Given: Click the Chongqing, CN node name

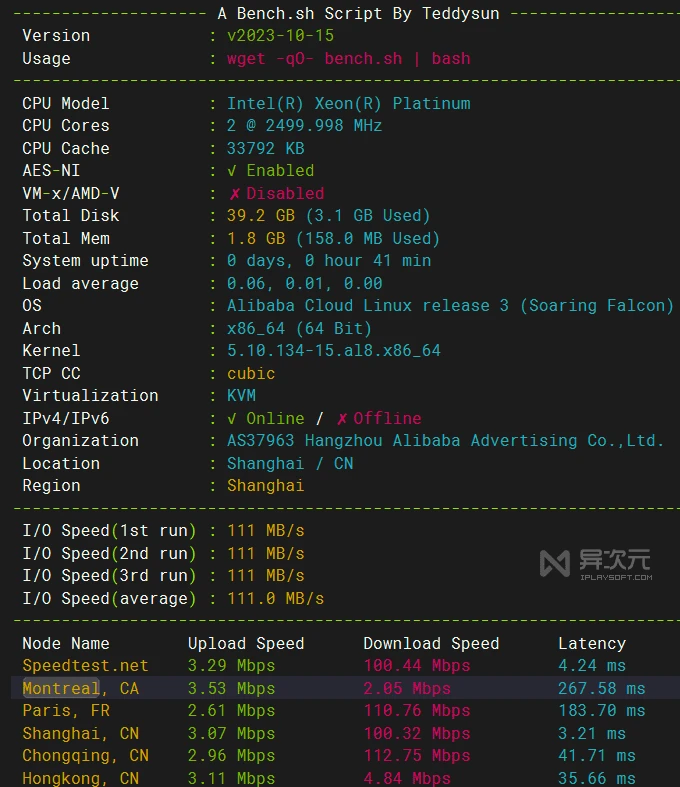Looking at the screenshot, I should point(85,756).
